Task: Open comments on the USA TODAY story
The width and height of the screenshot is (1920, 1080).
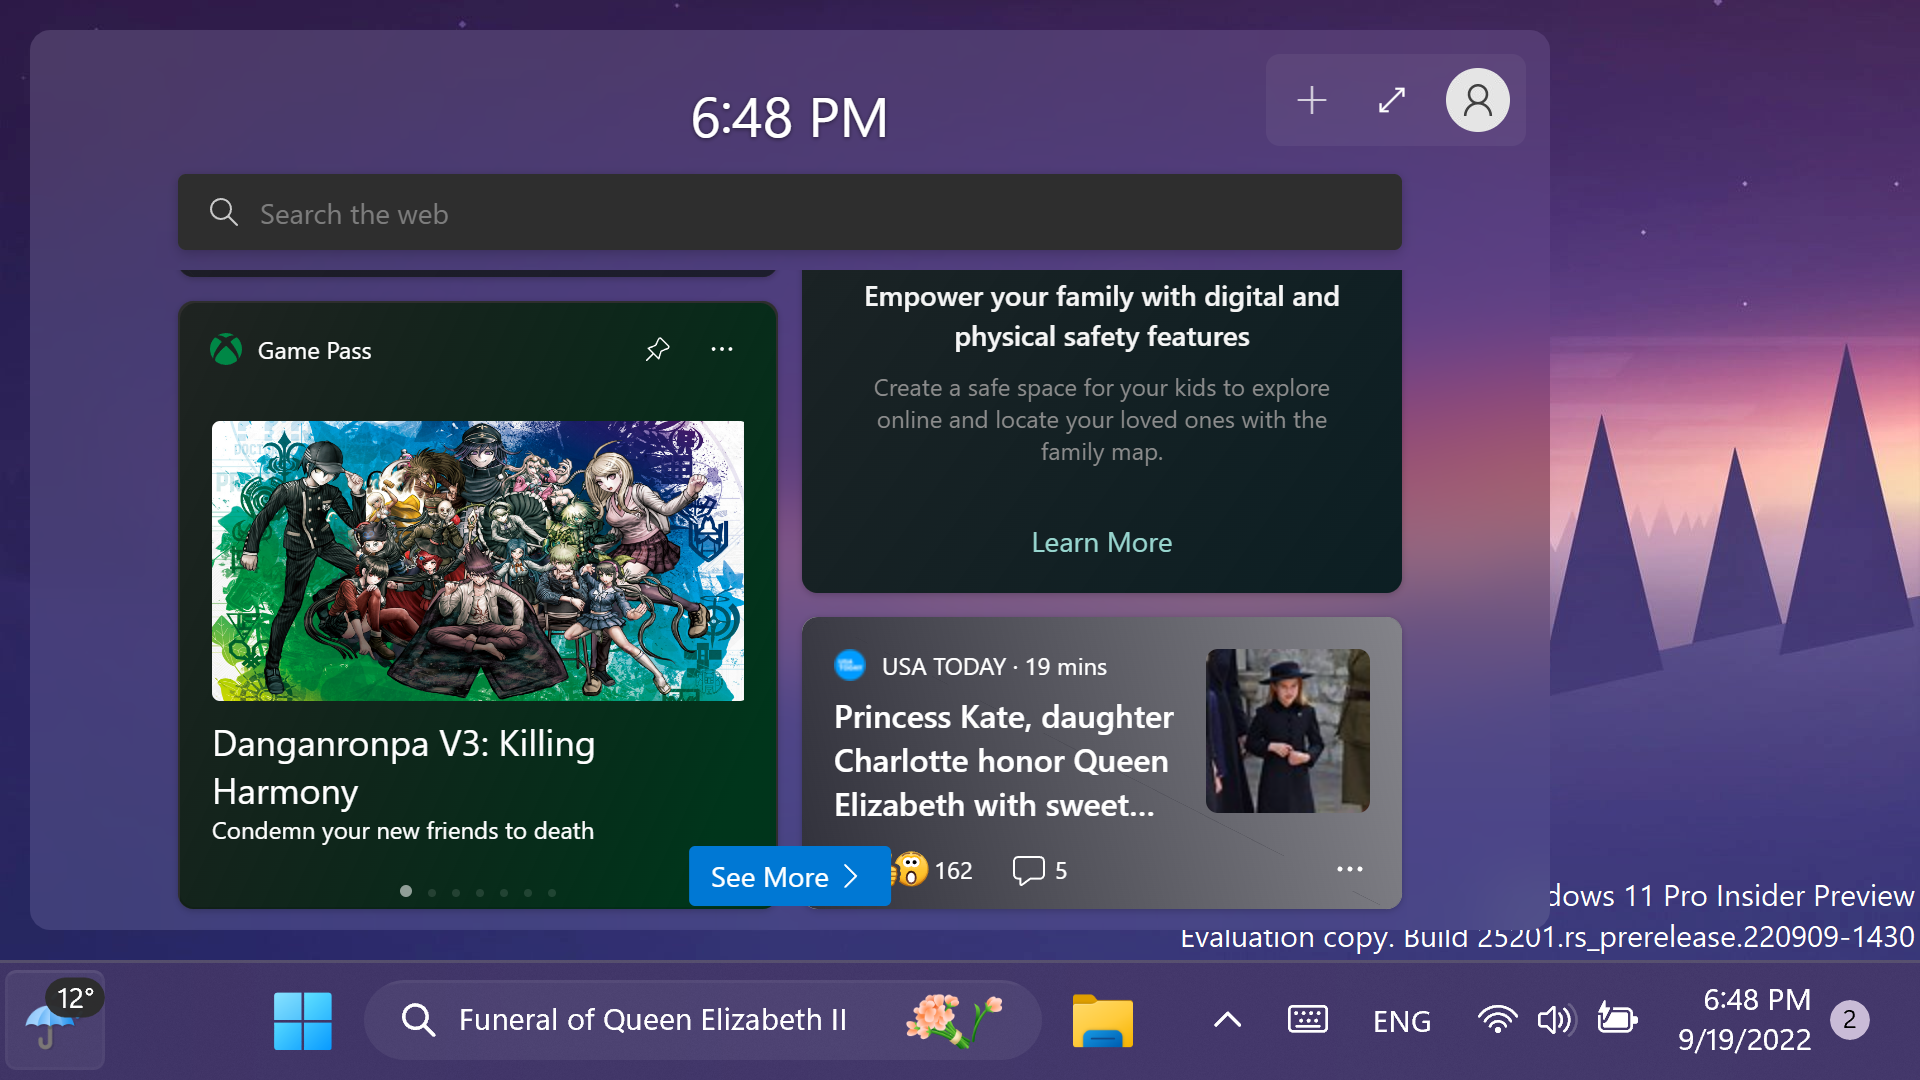Action: pyautogui.click(x=1031, y=870)
